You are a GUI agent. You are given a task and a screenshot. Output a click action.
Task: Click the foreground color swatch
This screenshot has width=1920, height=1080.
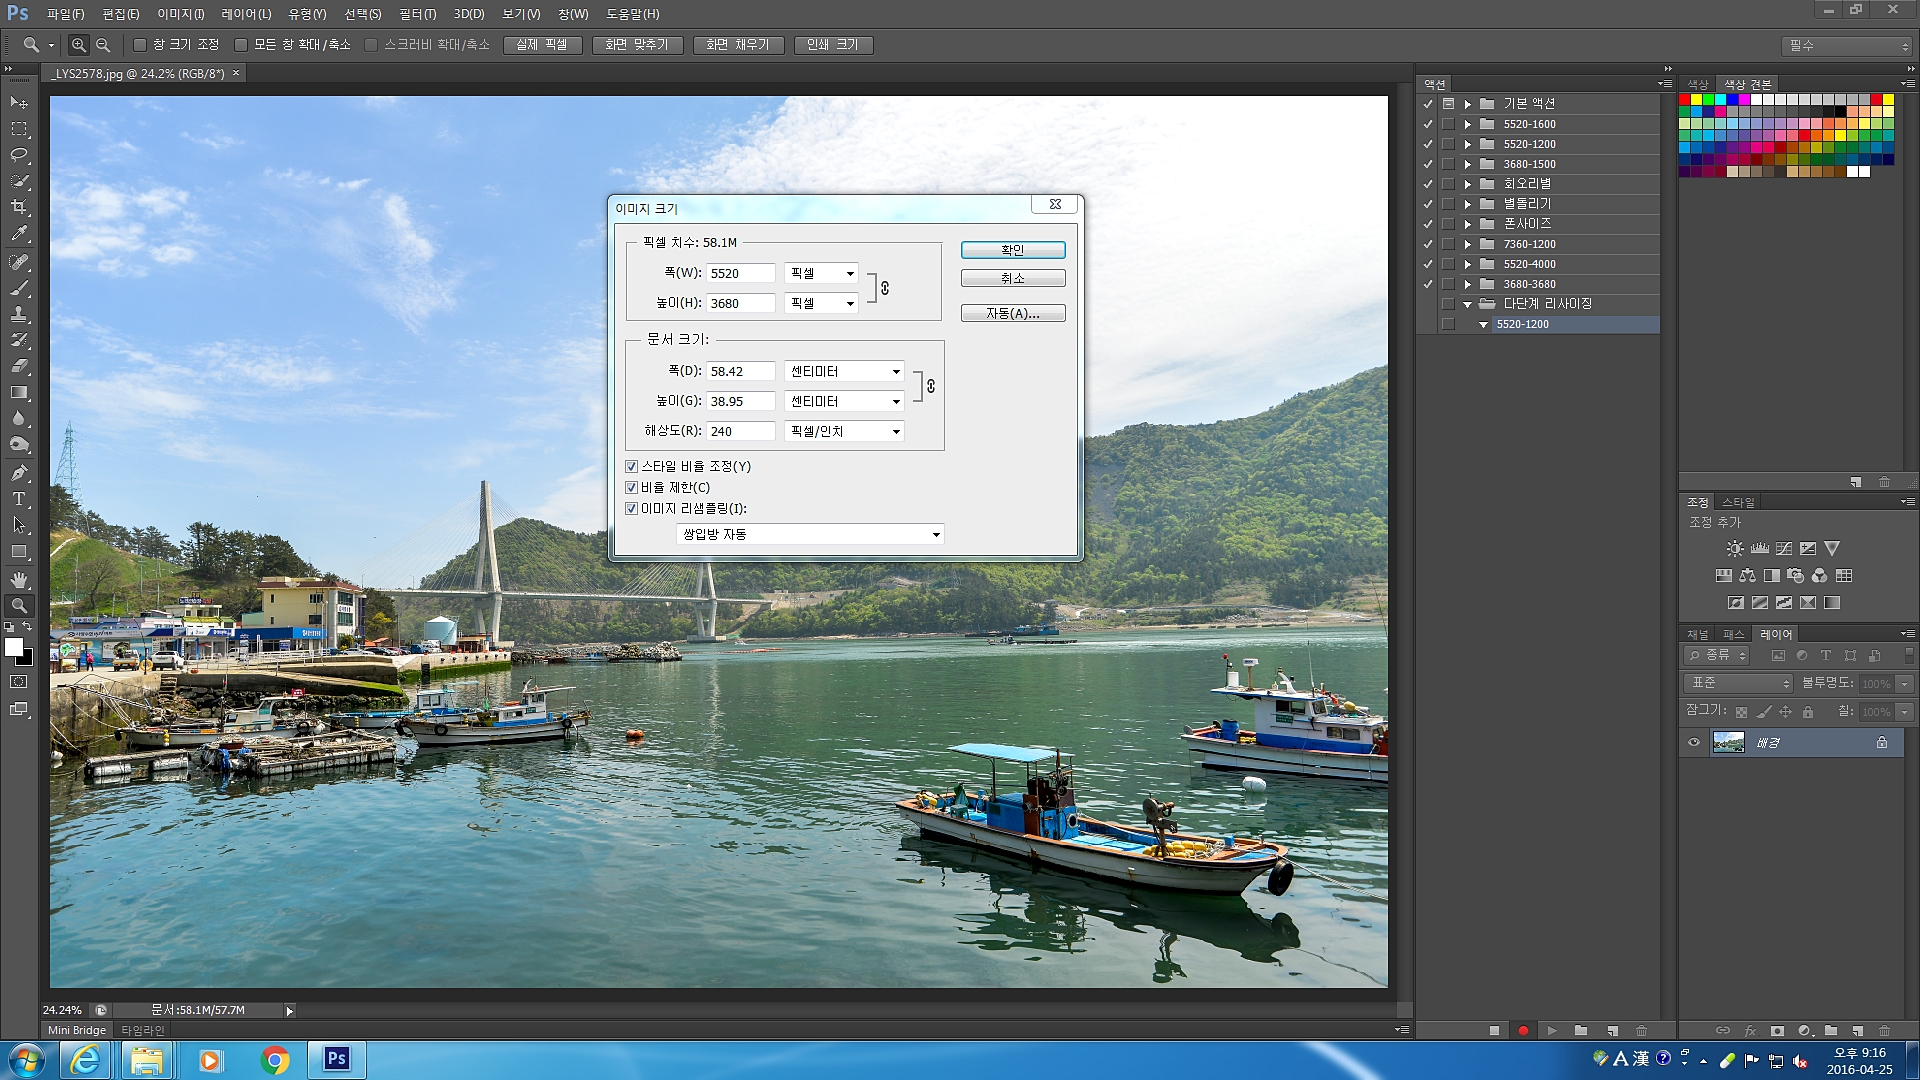[x=14, y=647]
